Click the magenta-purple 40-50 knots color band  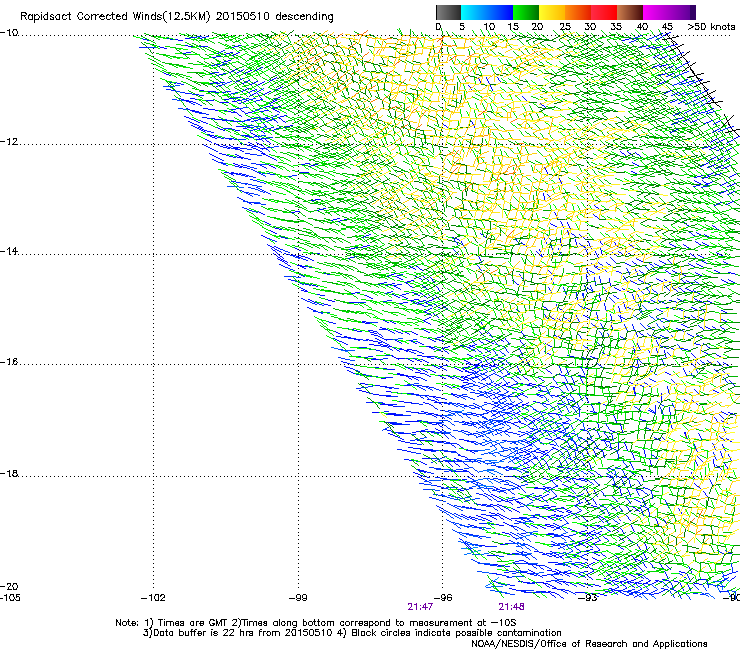[669, 12]
